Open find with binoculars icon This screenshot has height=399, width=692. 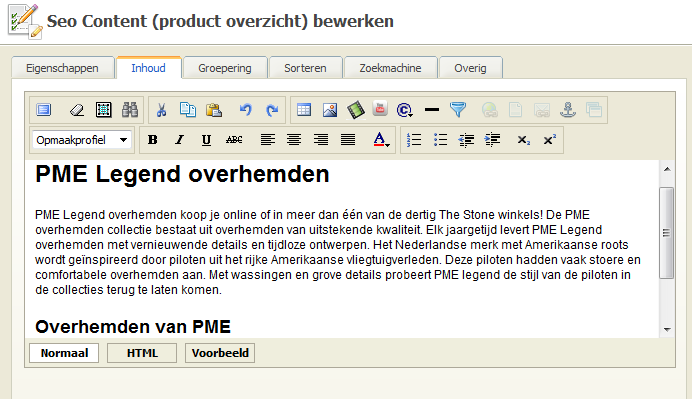(x=130, y=109)
